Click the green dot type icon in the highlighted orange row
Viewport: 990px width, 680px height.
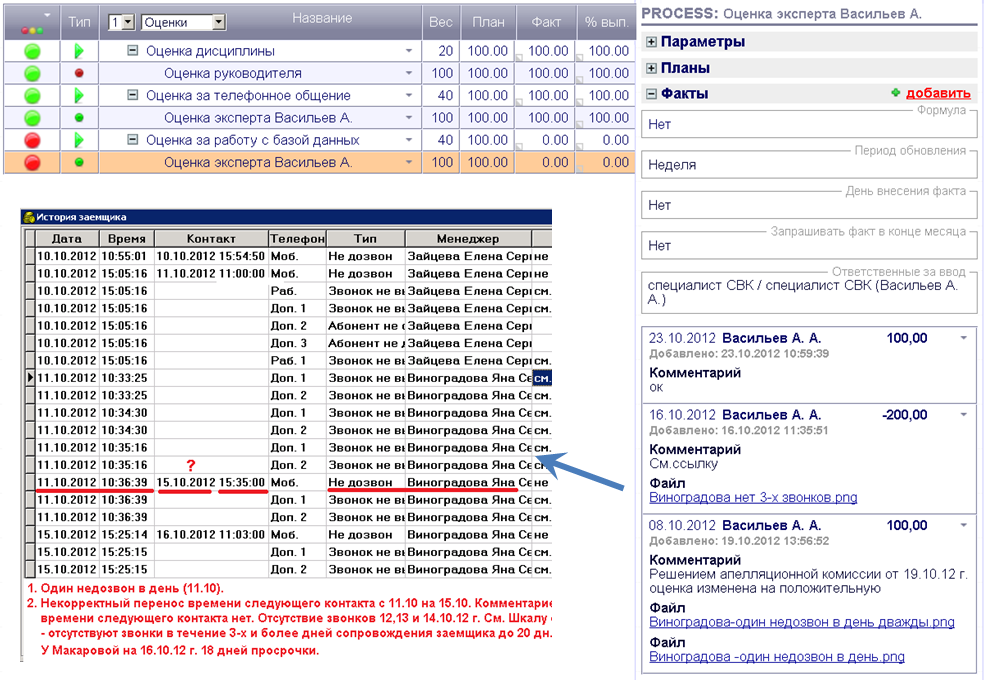pos(79,162)
